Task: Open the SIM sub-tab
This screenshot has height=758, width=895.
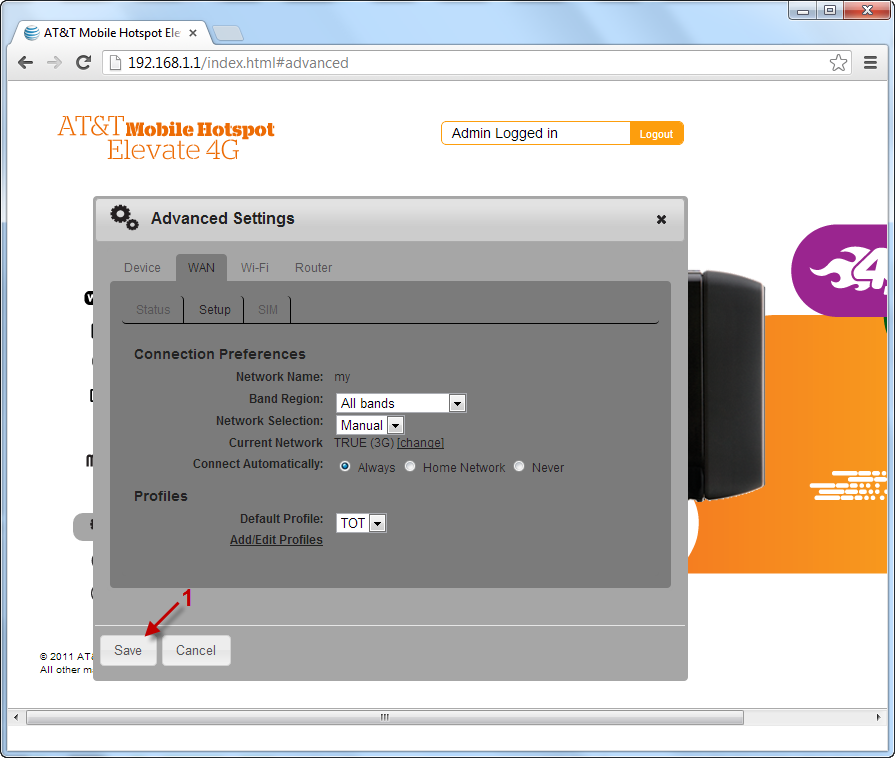Action: [268, 309]
